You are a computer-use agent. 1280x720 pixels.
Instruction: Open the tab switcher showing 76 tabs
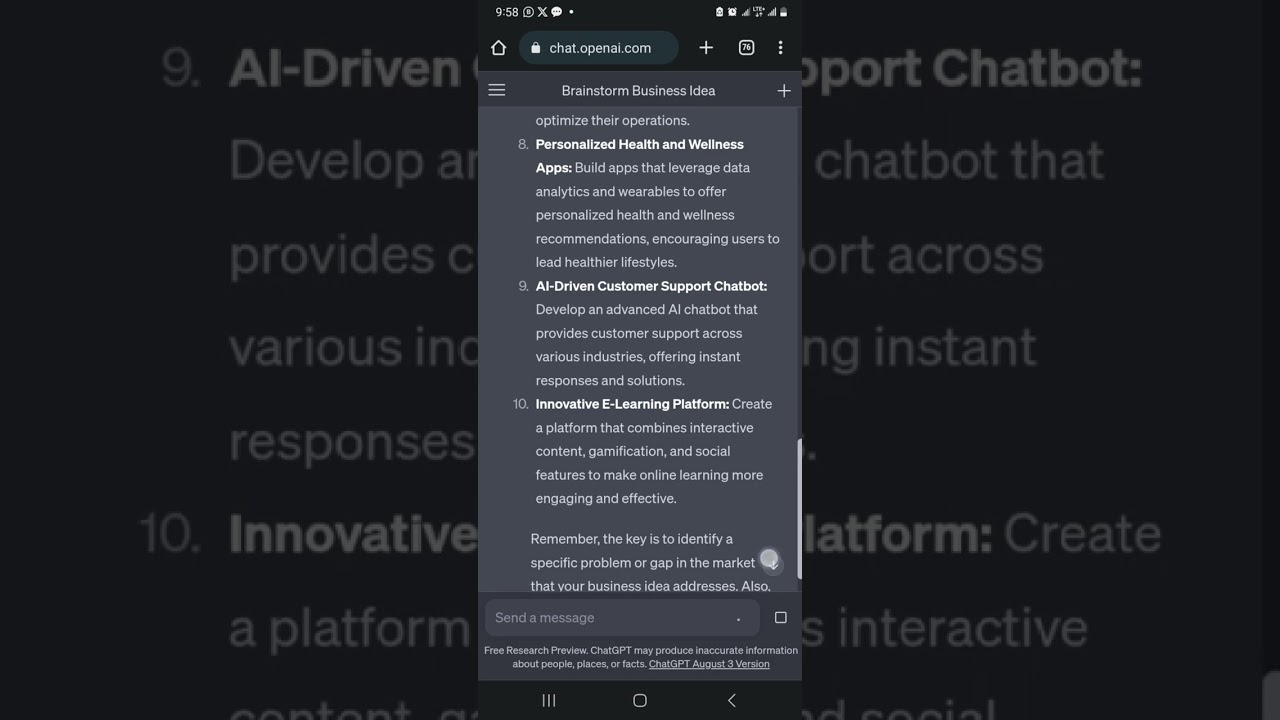pos(746,47)
